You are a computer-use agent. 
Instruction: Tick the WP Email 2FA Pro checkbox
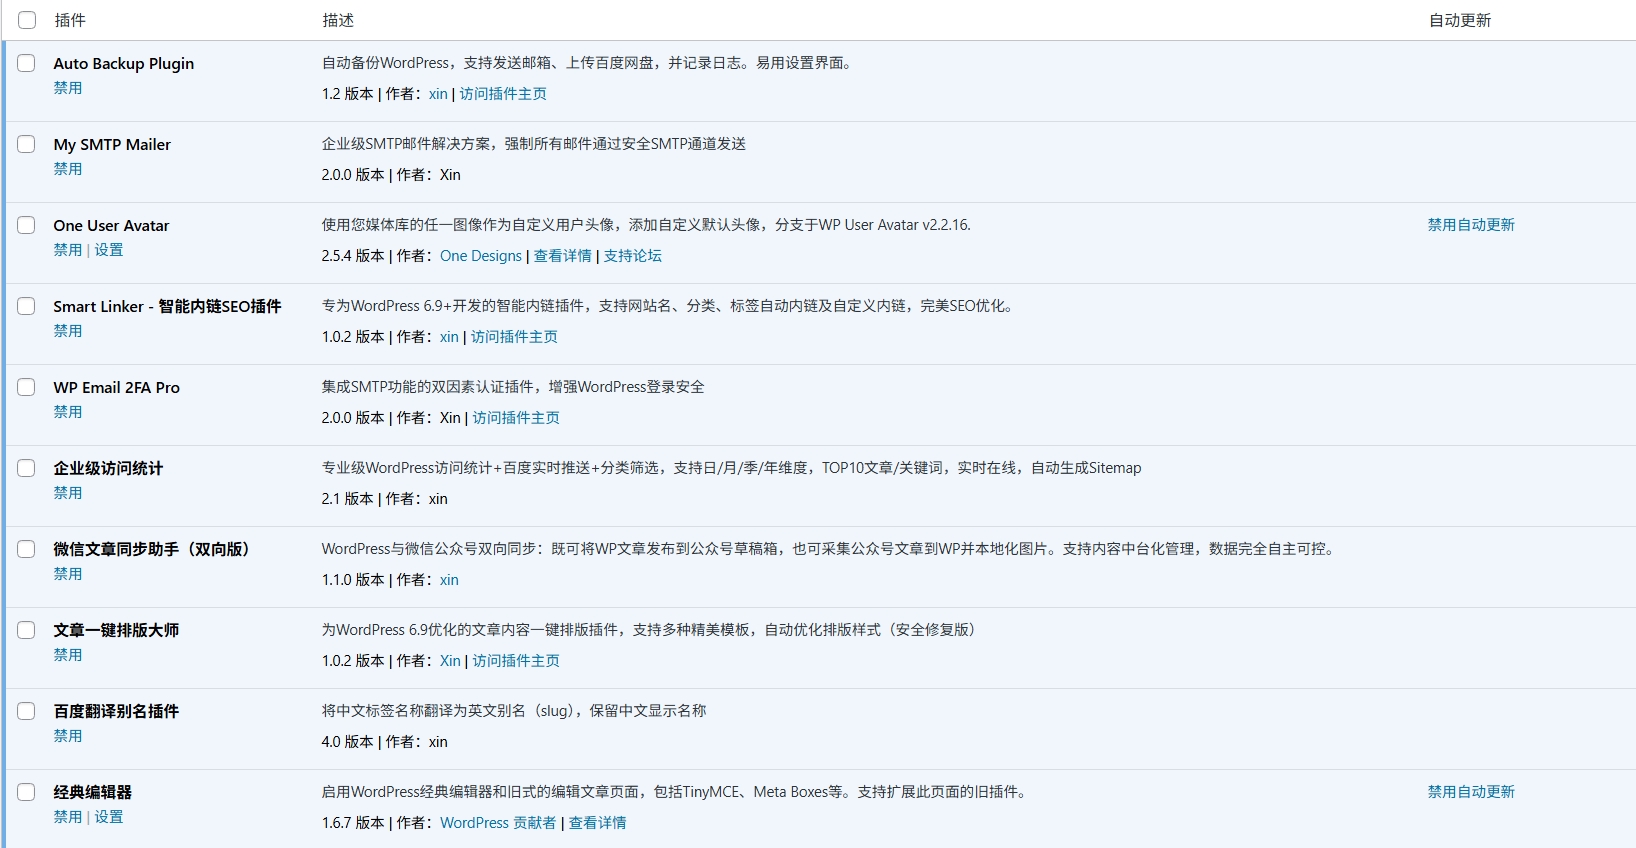(27, 387)
